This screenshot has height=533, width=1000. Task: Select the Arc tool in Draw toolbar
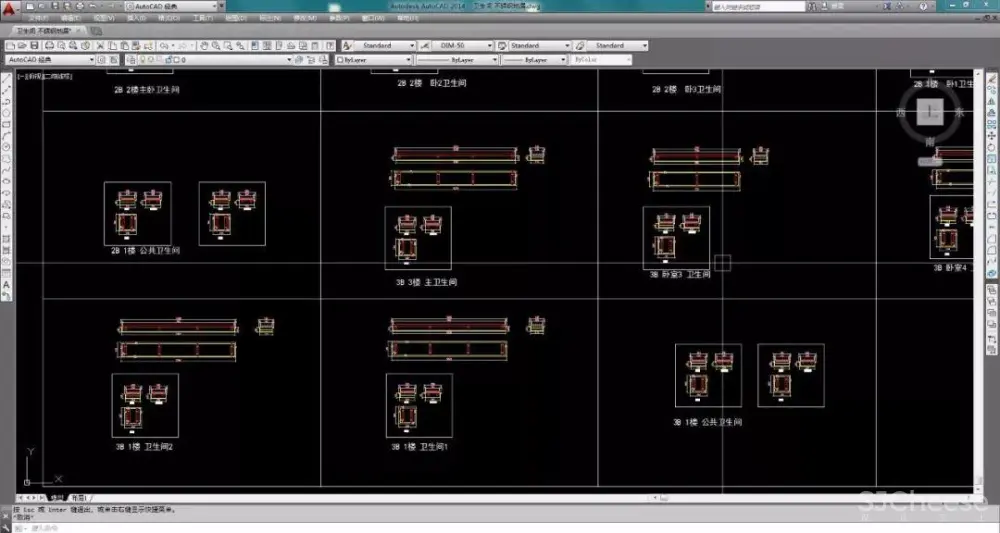pos(6,136)
